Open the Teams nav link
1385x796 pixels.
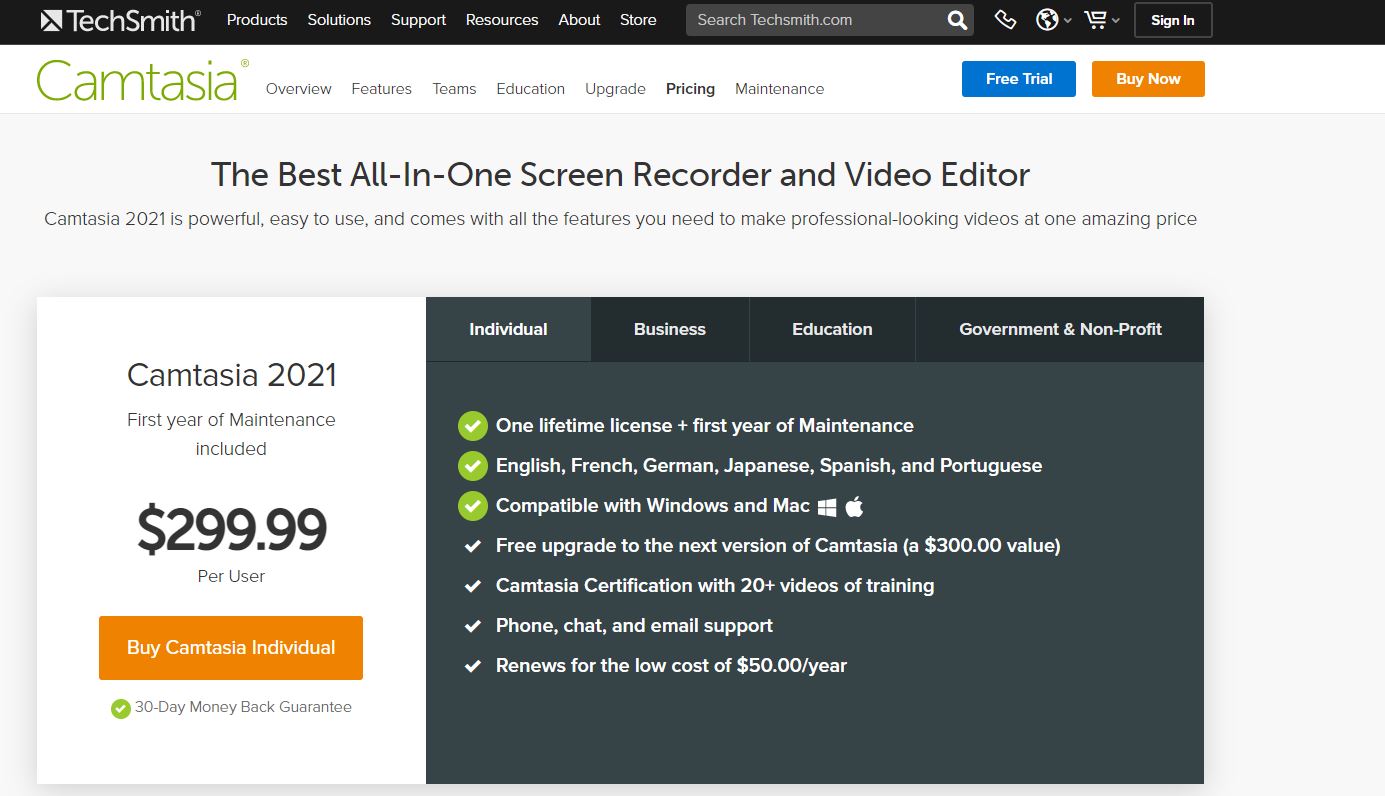coord(454,89)
